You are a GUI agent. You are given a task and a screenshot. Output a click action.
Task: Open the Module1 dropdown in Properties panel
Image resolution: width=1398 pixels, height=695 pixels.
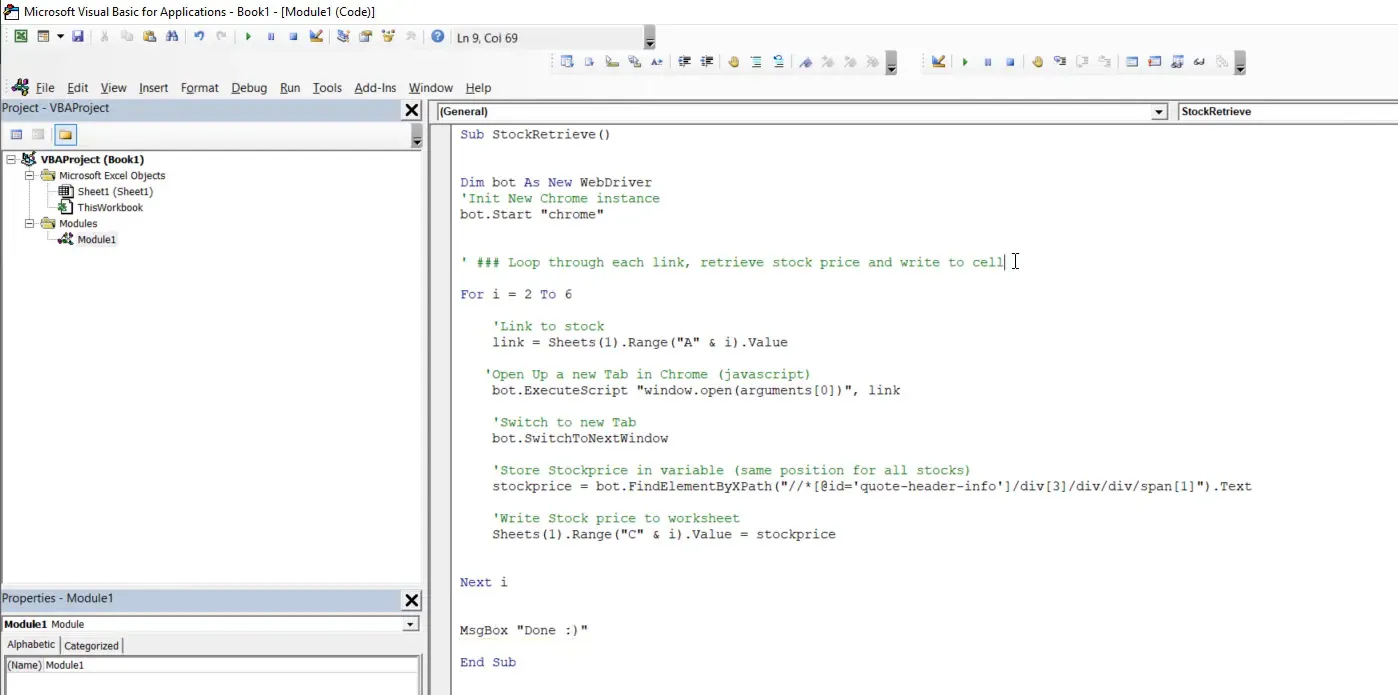click(x=410, y=624)
